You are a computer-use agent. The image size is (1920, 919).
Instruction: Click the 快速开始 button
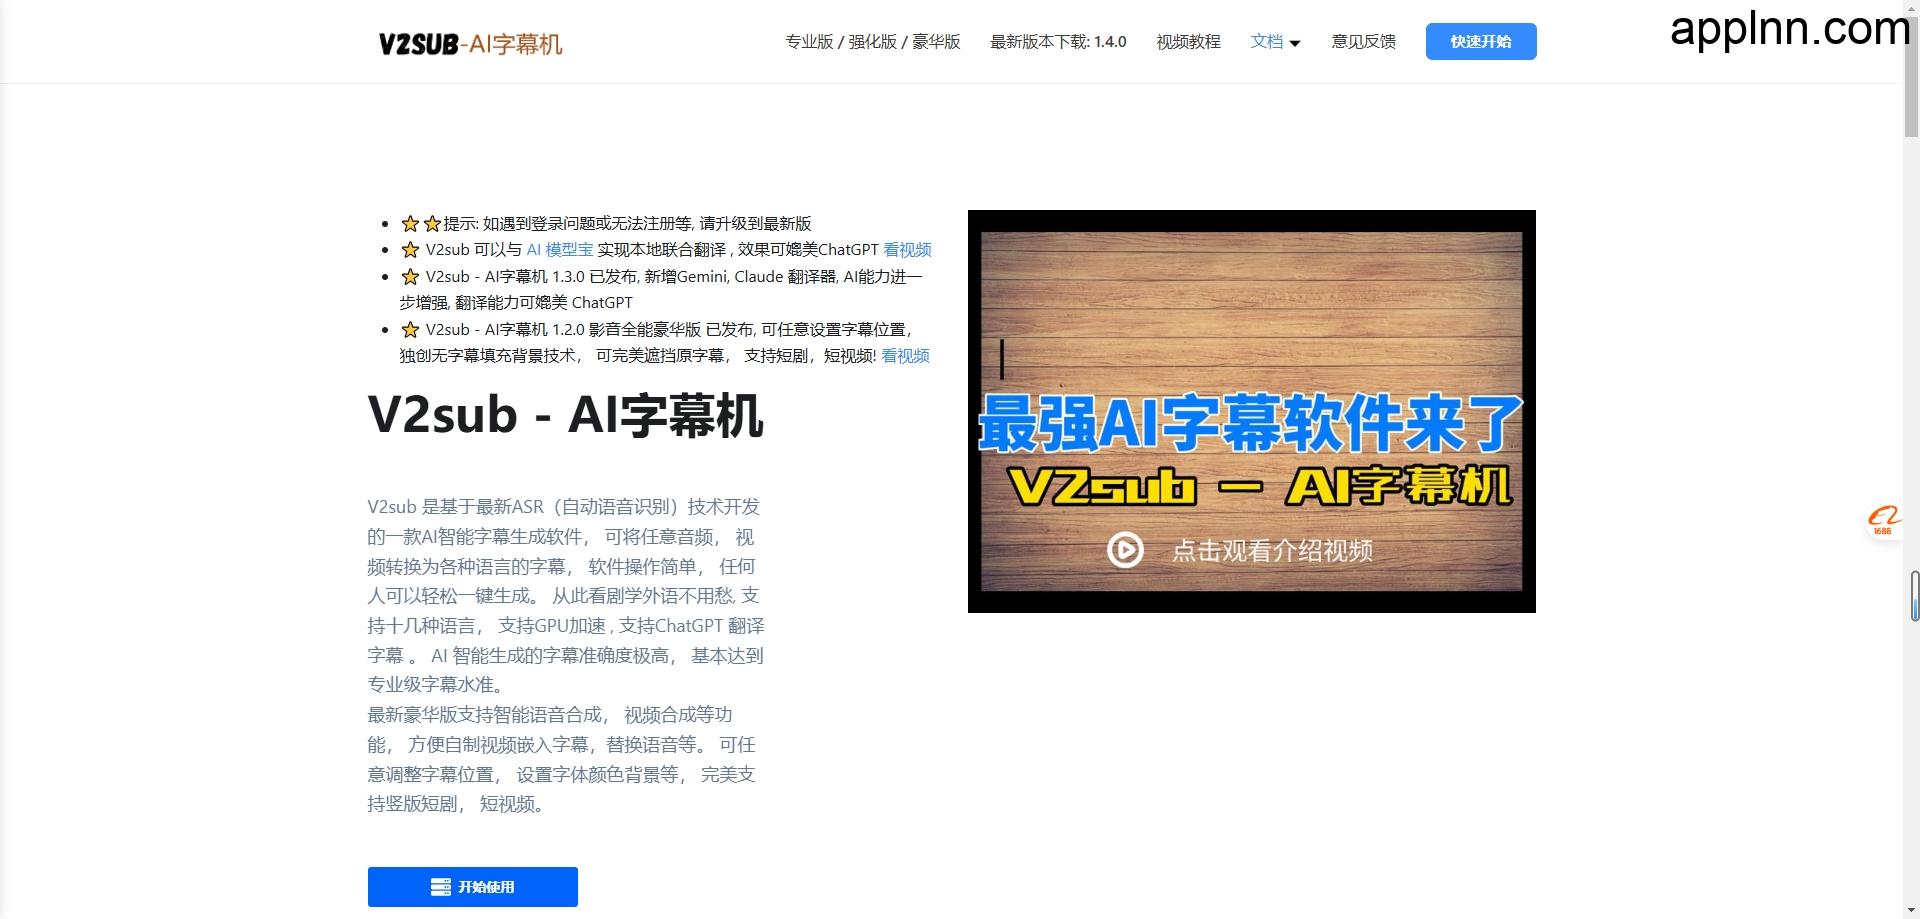pos(1481,41)
